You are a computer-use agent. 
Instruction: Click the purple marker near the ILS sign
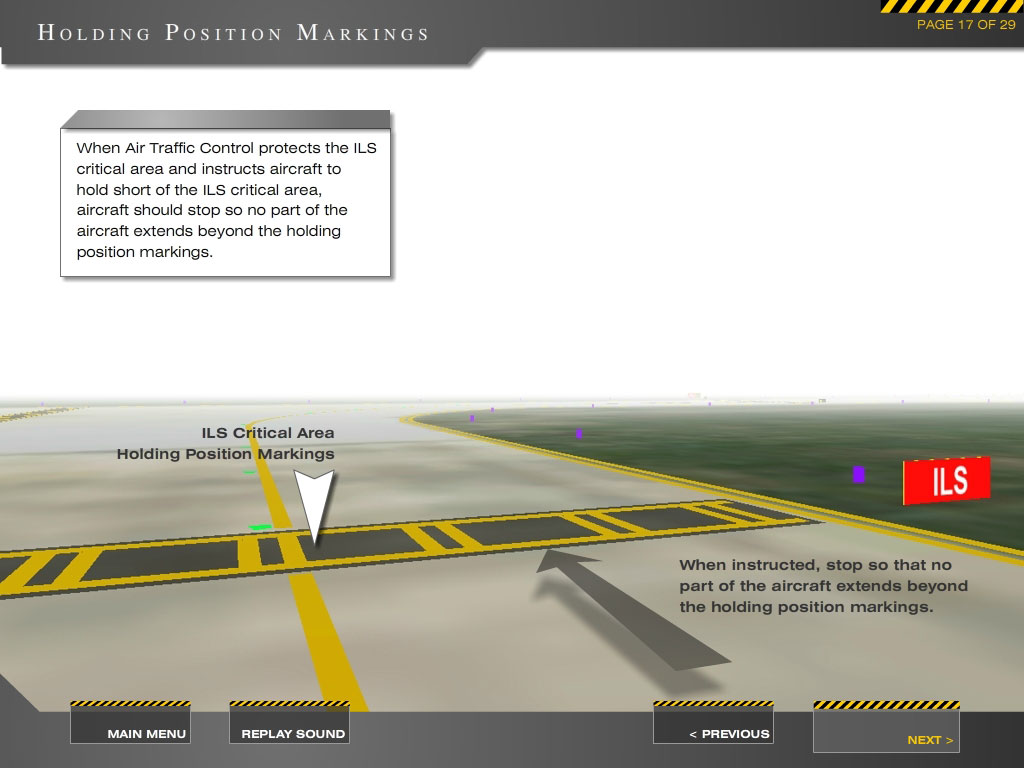pos(857,472)
